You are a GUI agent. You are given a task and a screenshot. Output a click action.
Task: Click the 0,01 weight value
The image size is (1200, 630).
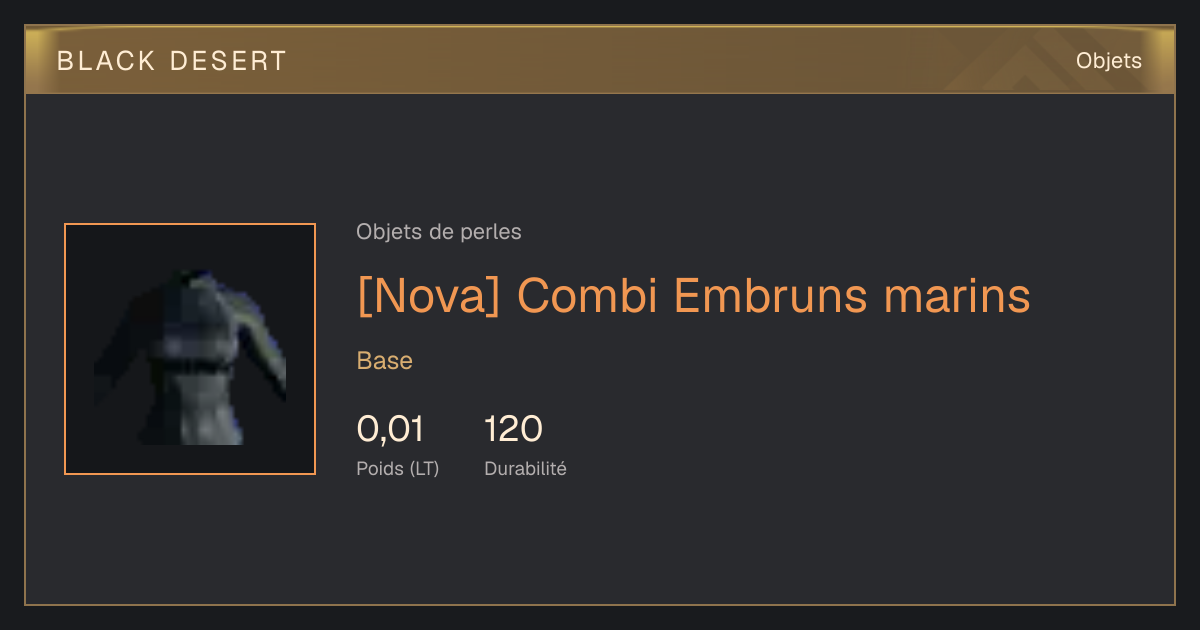(390, 429)
